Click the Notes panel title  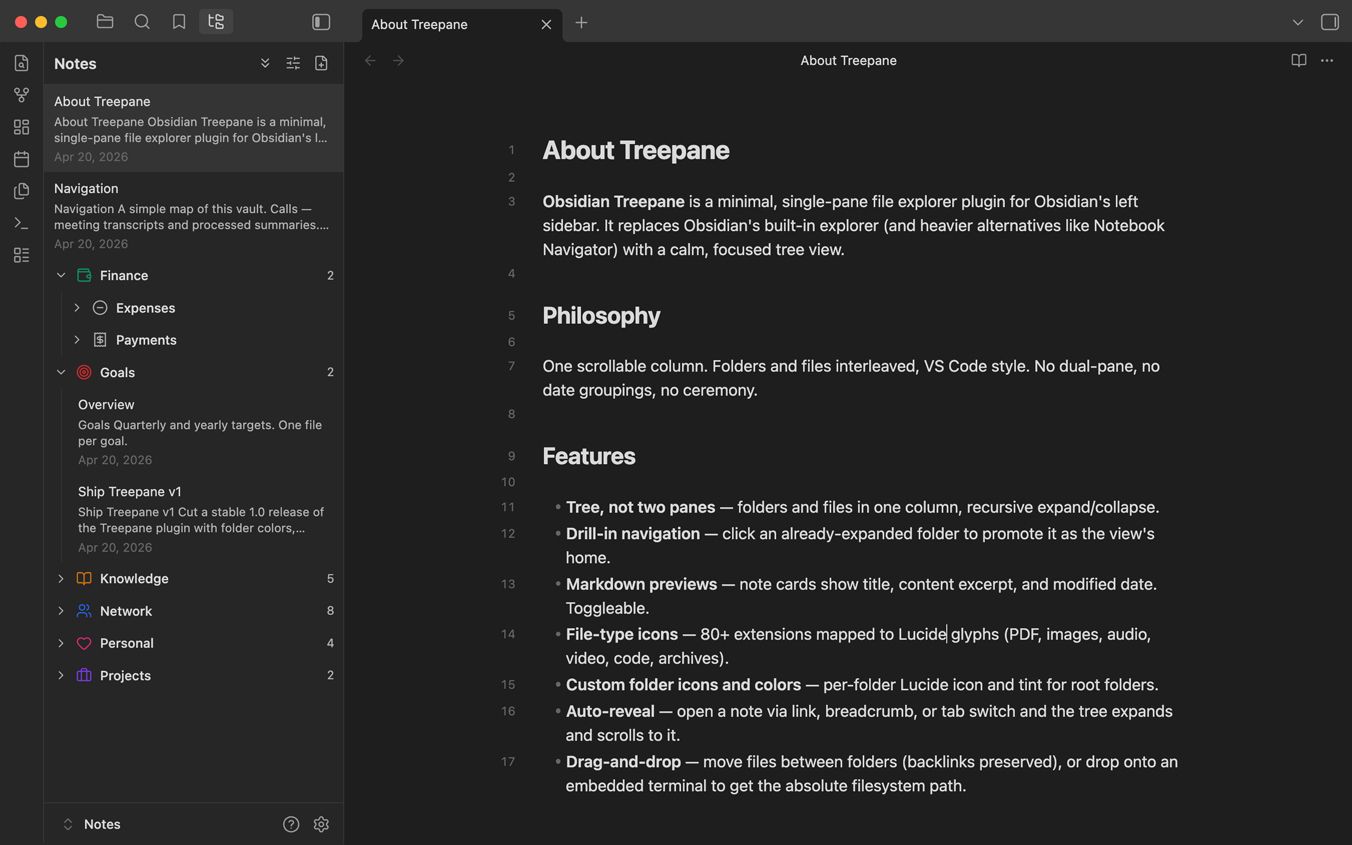tap(75, 64)
